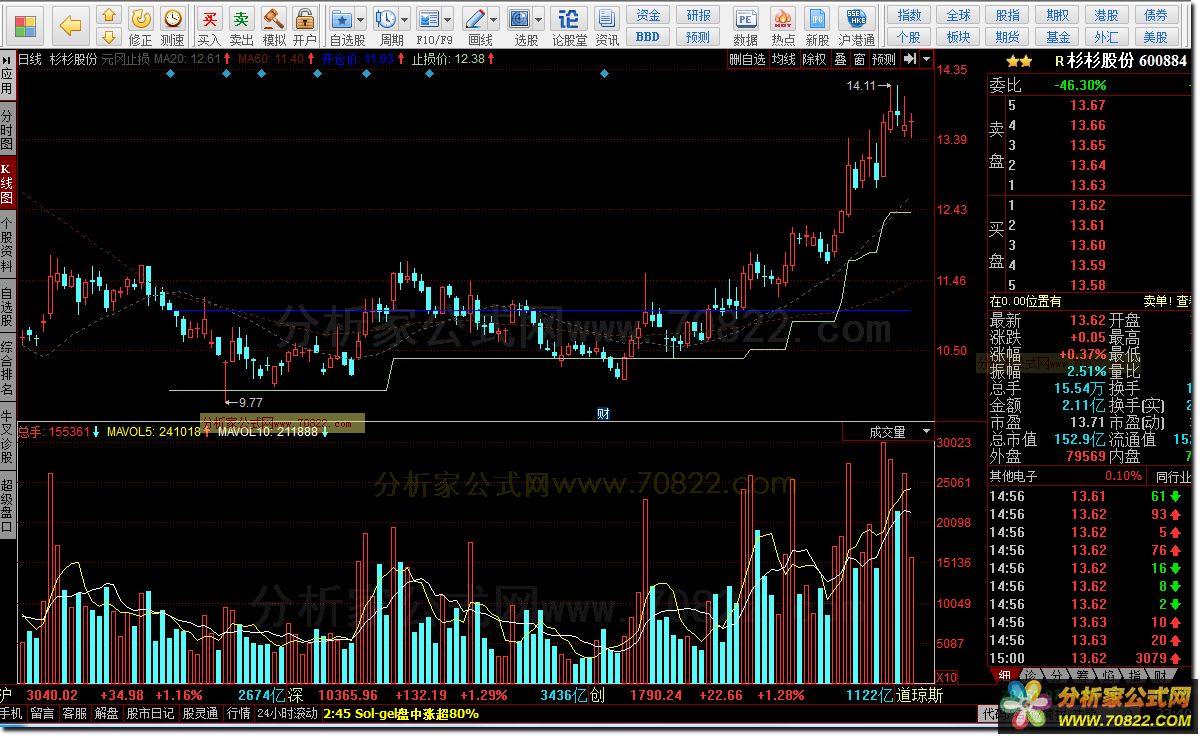The image size is (1200, 736).
Task: Click the 外汇 forex button
Action: click(x=1106, y=37)
